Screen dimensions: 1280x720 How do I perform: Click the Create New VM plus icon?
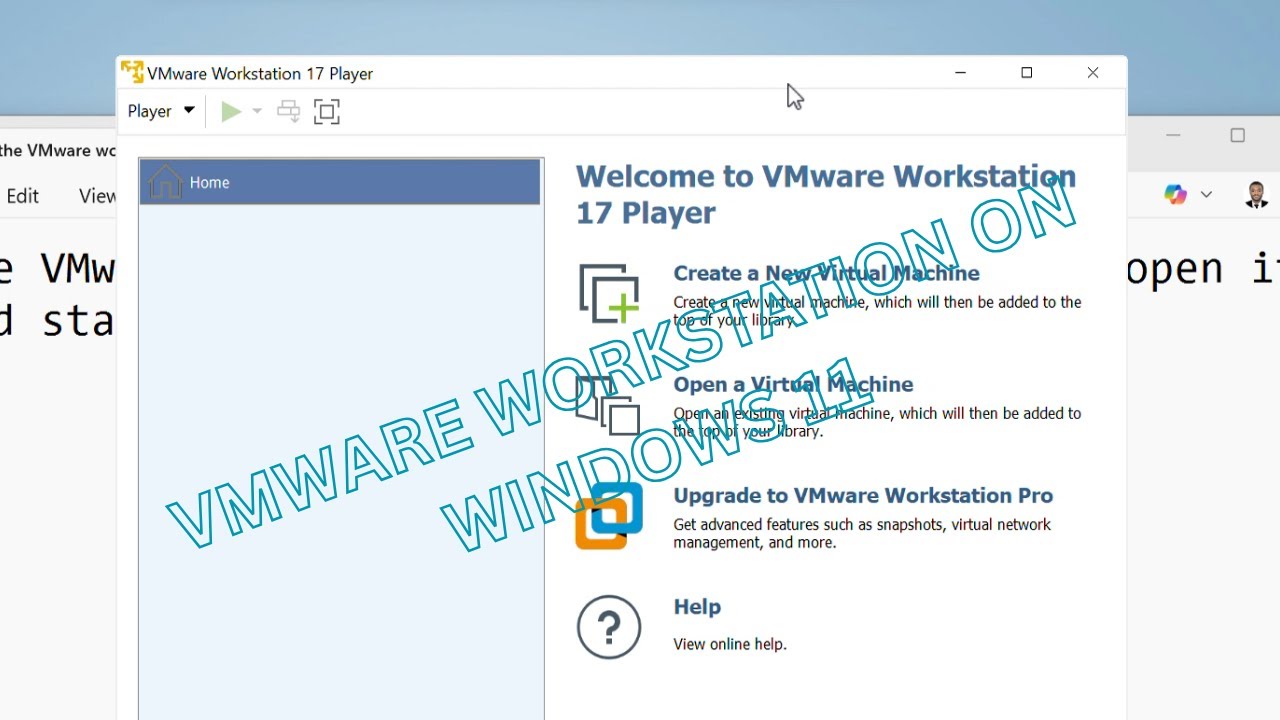609,294
